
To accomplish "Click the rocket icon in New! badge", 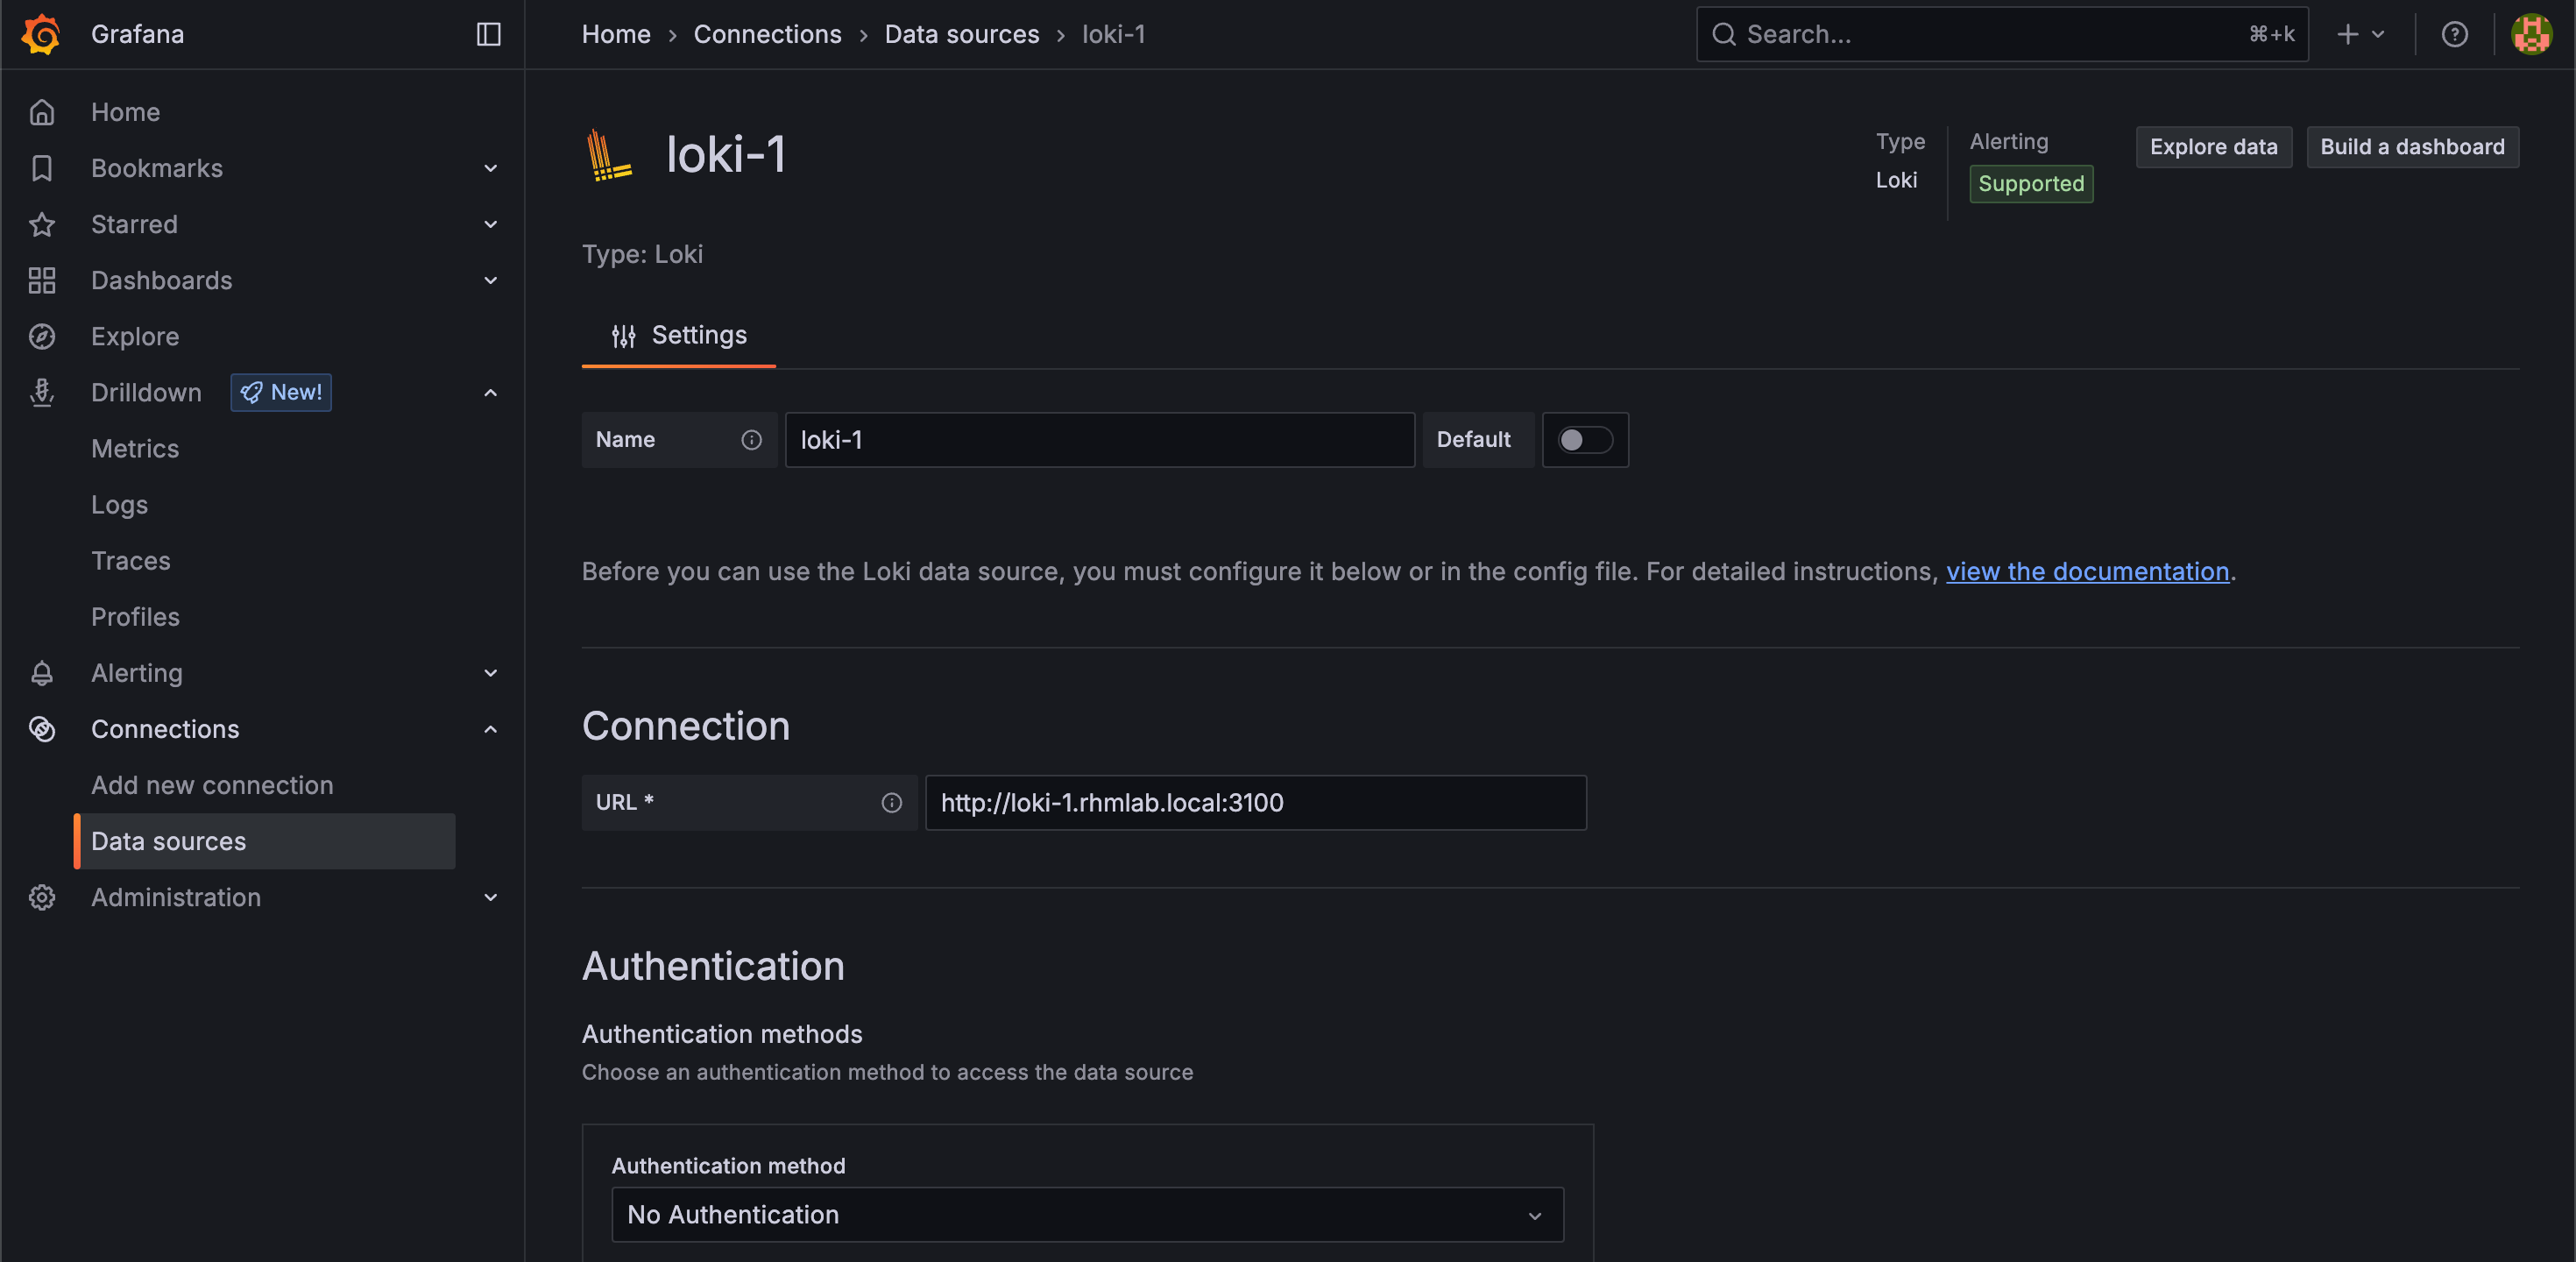I will 251,392.
